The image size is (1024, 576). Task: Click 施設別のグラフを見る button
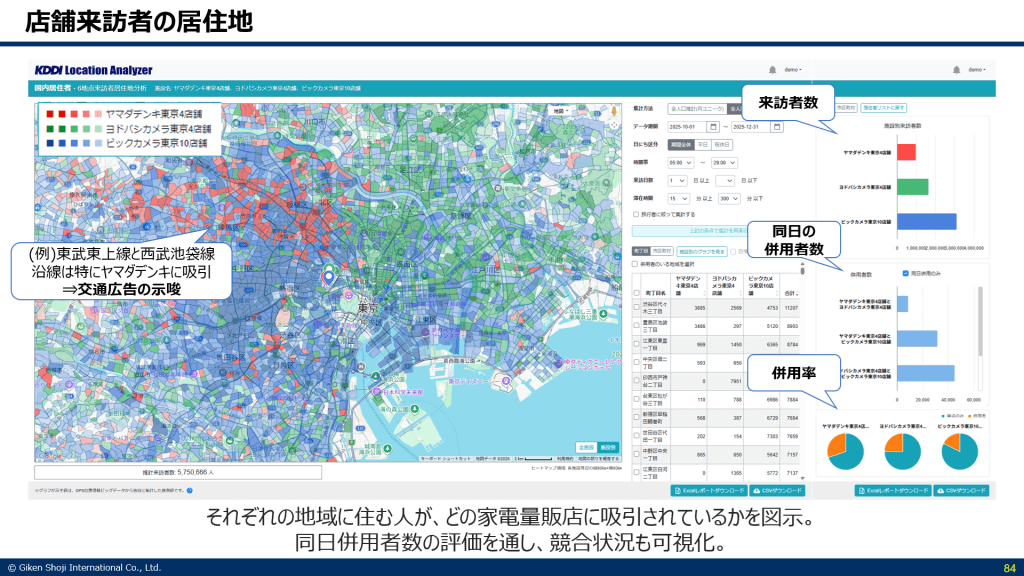[701, 251]
